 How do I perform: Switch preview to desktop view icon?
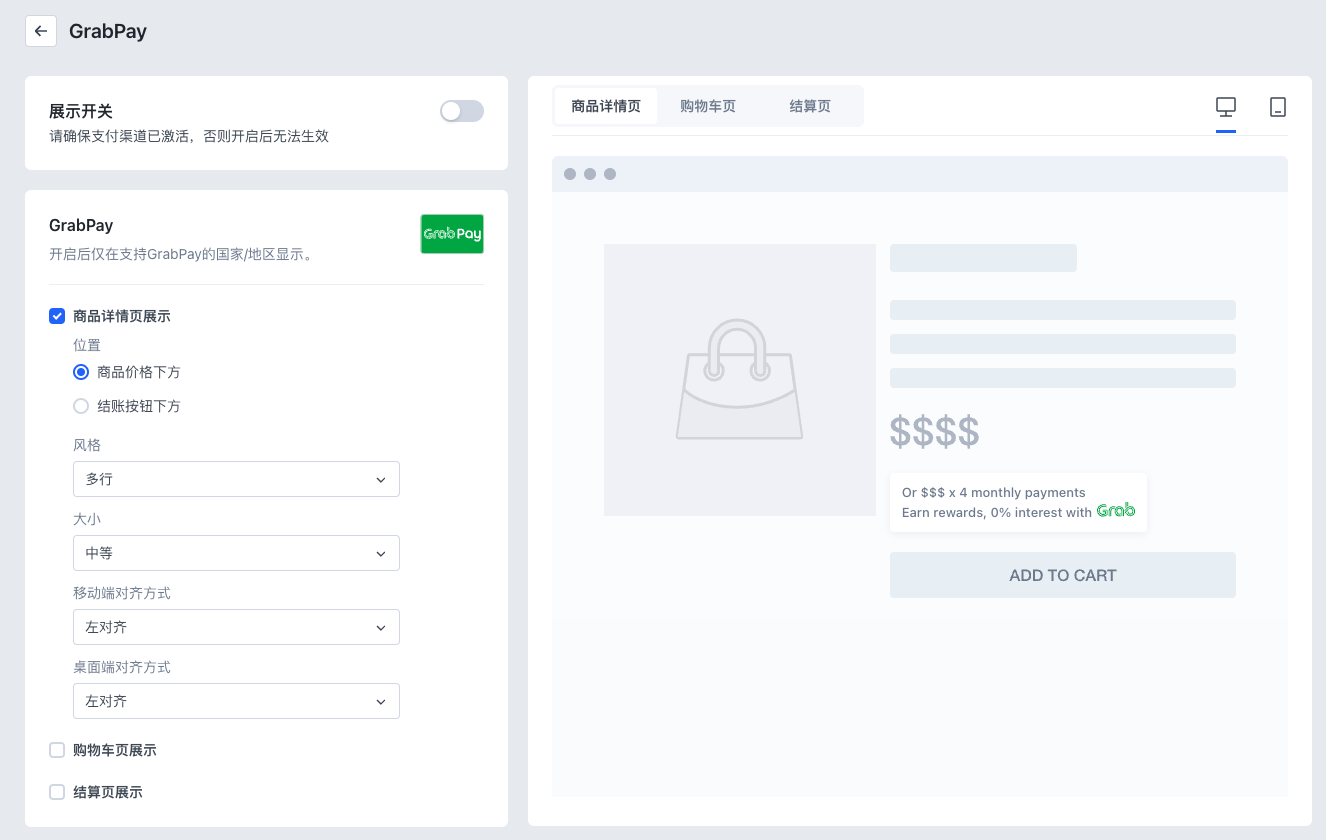click(1226, 107)
